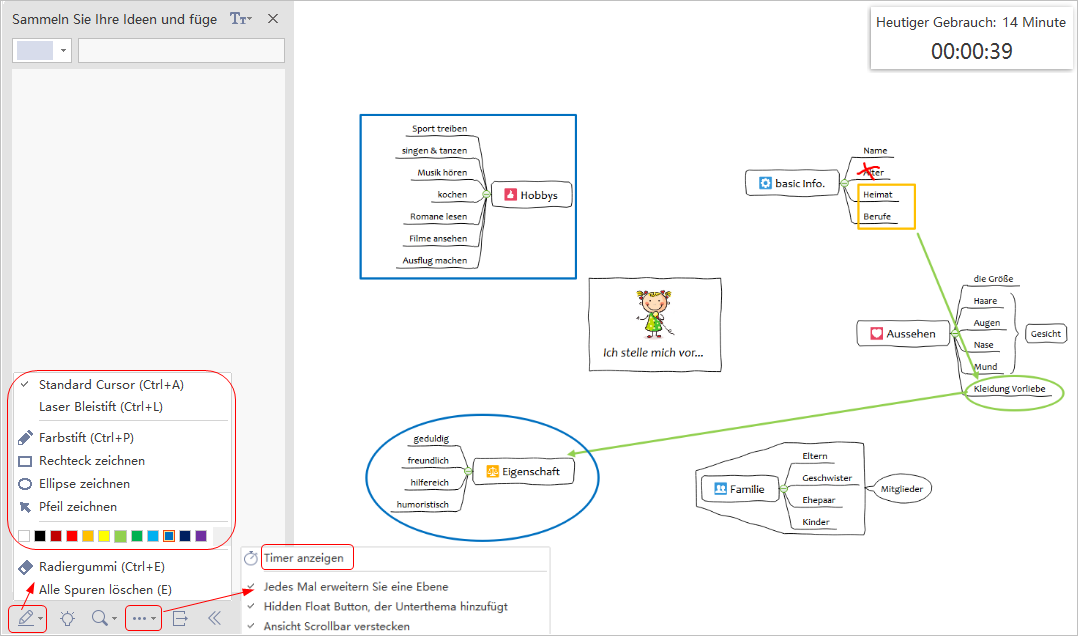Viewport: 1078px width, 636px height.
Task: Pick the orange color swatch
Action: point(88,536)
